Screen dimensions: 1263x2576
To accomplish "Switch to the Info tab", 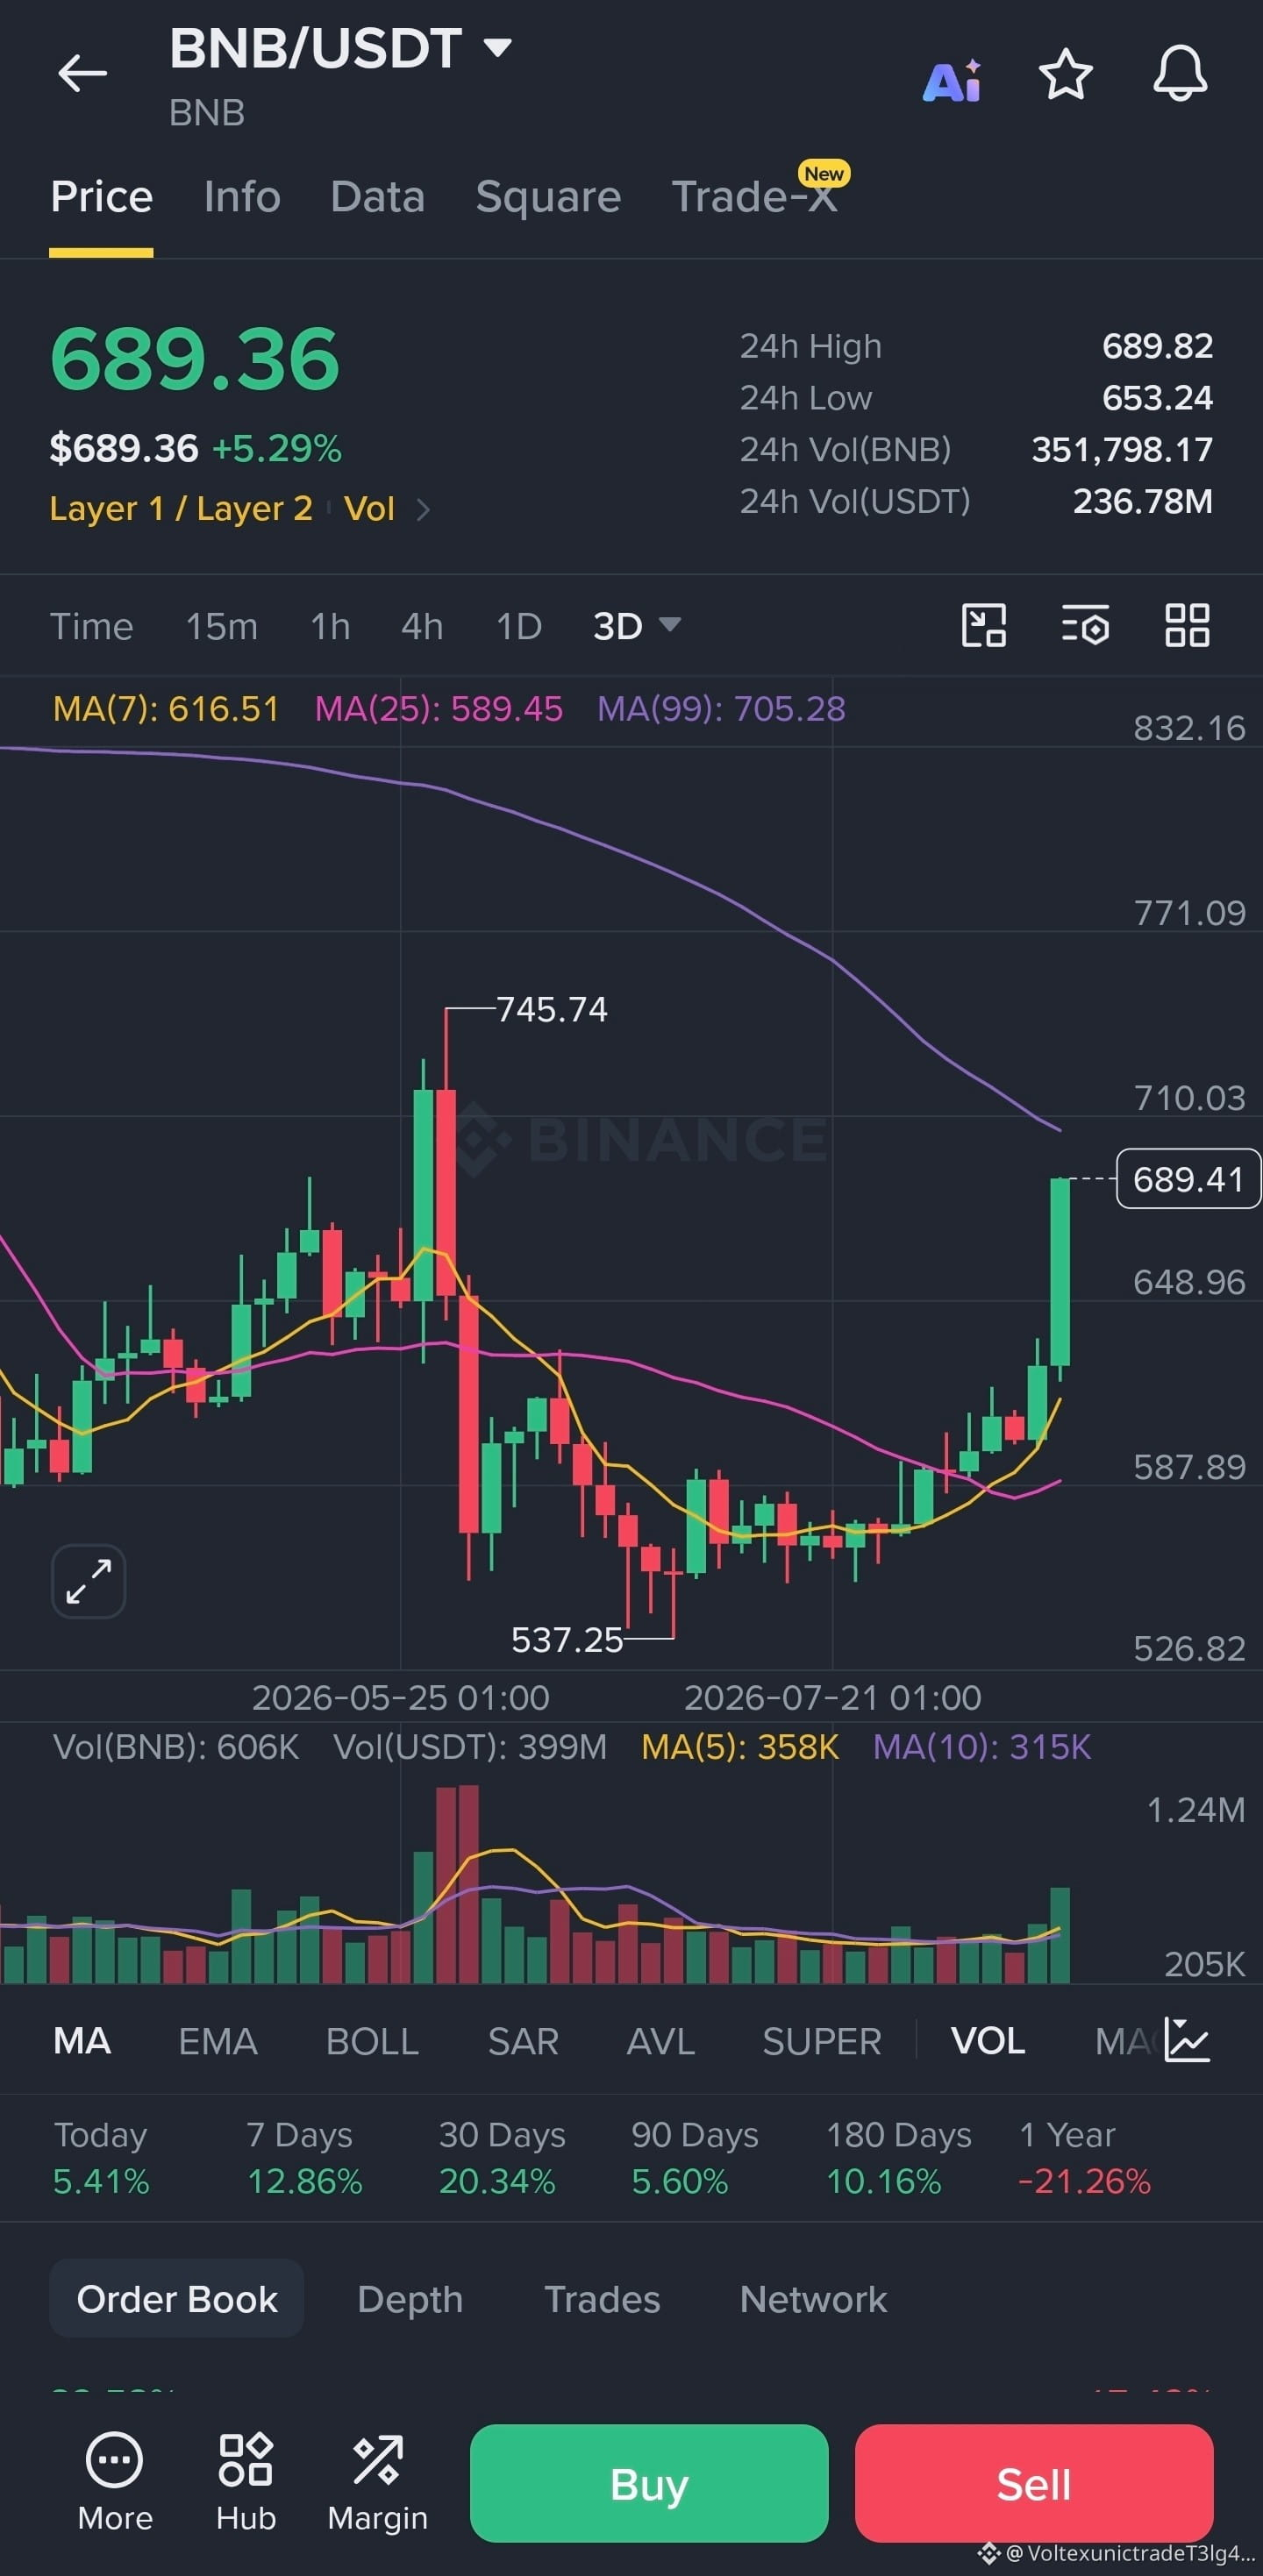I will coord(242,196).
